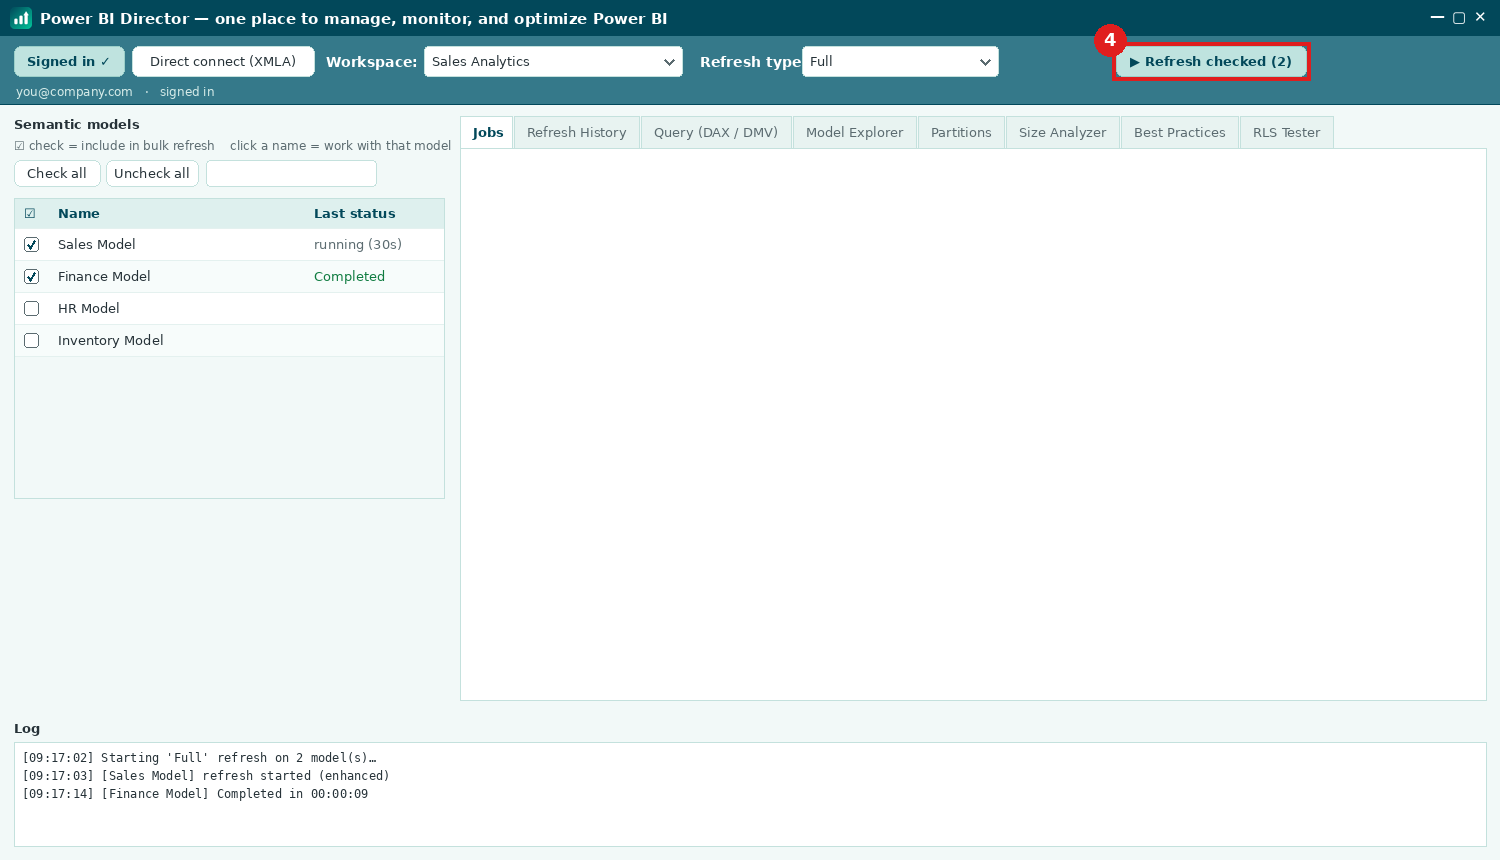Select the Sales Model name
Viewport: 1500px width, 860px height.
(96, 245)
